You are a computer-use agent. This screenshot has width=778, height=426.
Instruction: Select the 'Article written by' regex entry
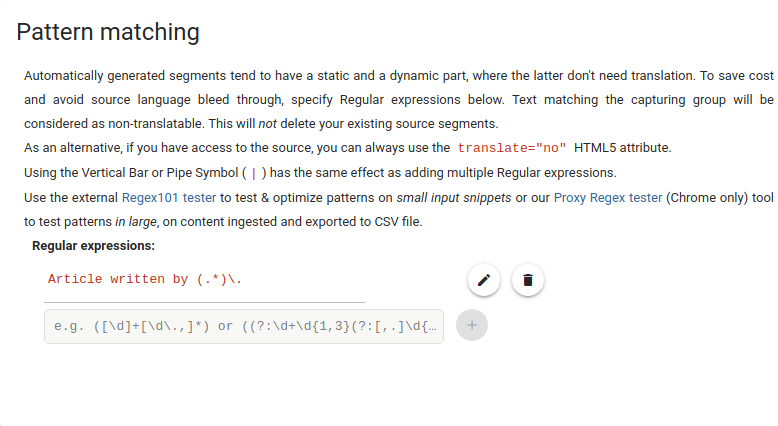[145, 279]
